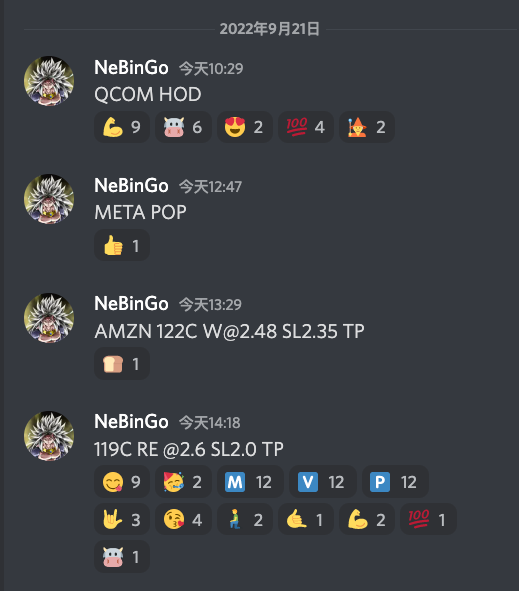The width and height of the screenshot is (519, 591).
Task: Click the blue M letter reaction
Action: [x=250, y=482]
